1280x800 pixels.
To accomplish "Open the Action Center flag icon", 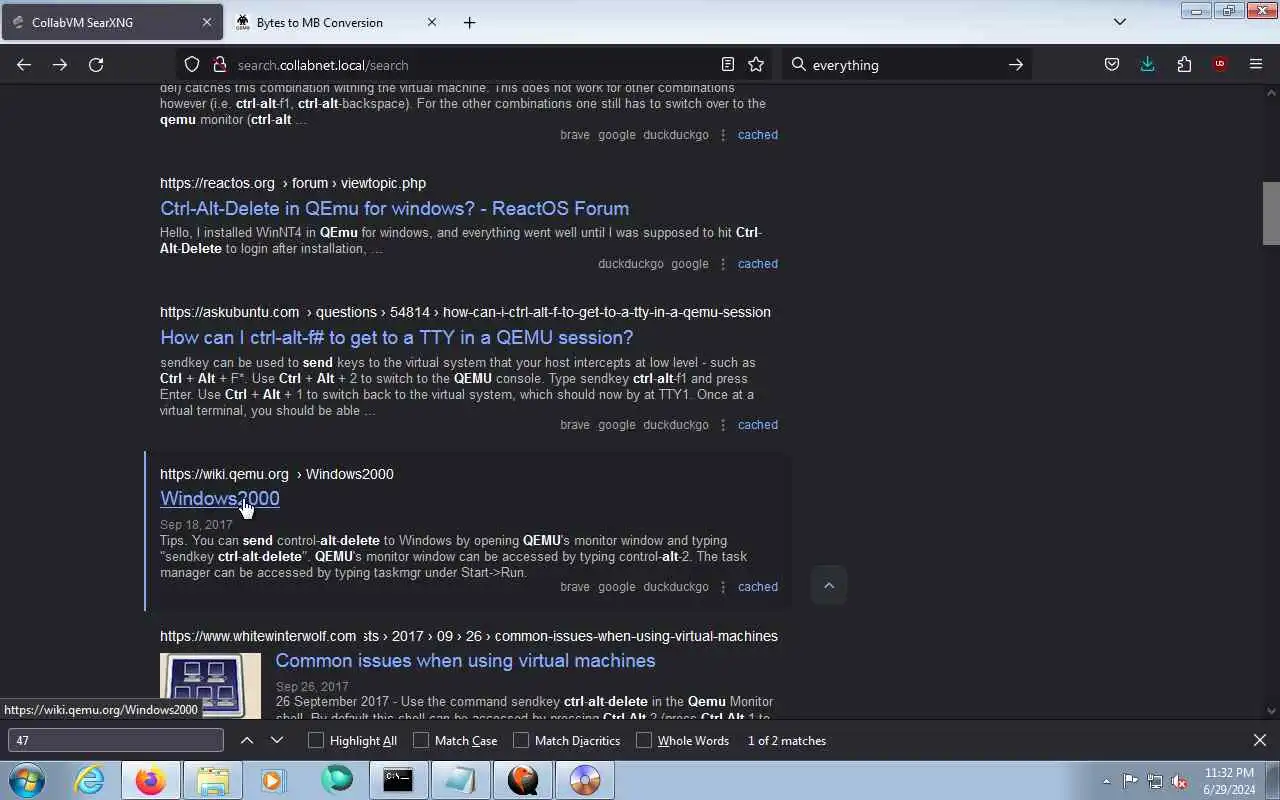I will point(1130,781).
